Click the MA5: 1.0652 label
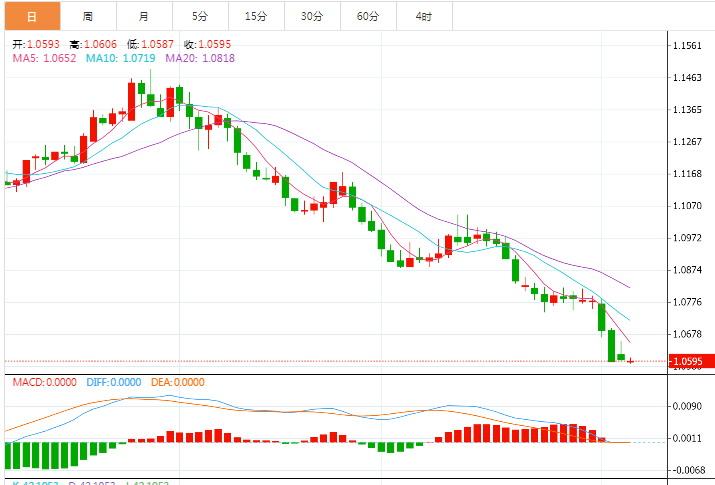 pos(44,58)
